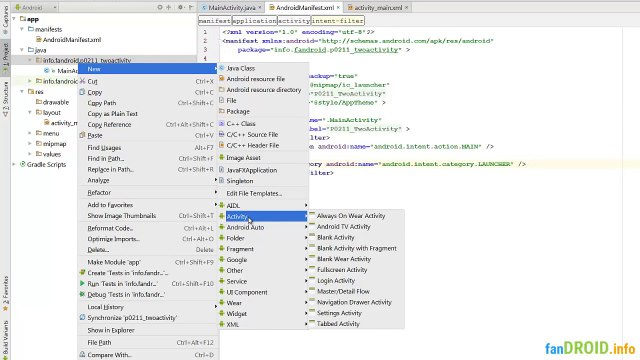Click Optimize Imports menu entry
The image size is (640, 360).
click(147, 239)
